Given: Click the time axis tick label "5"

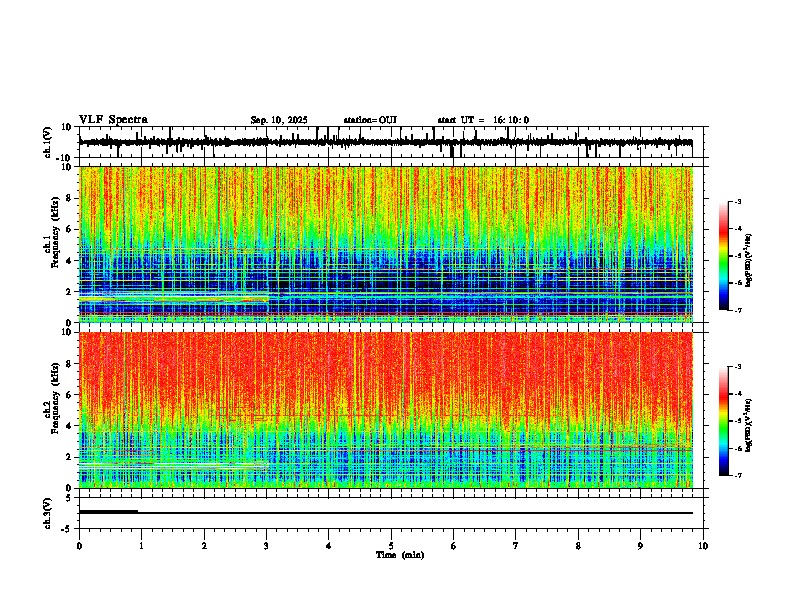Looking at the screenshot, I should tap(391, 546).
